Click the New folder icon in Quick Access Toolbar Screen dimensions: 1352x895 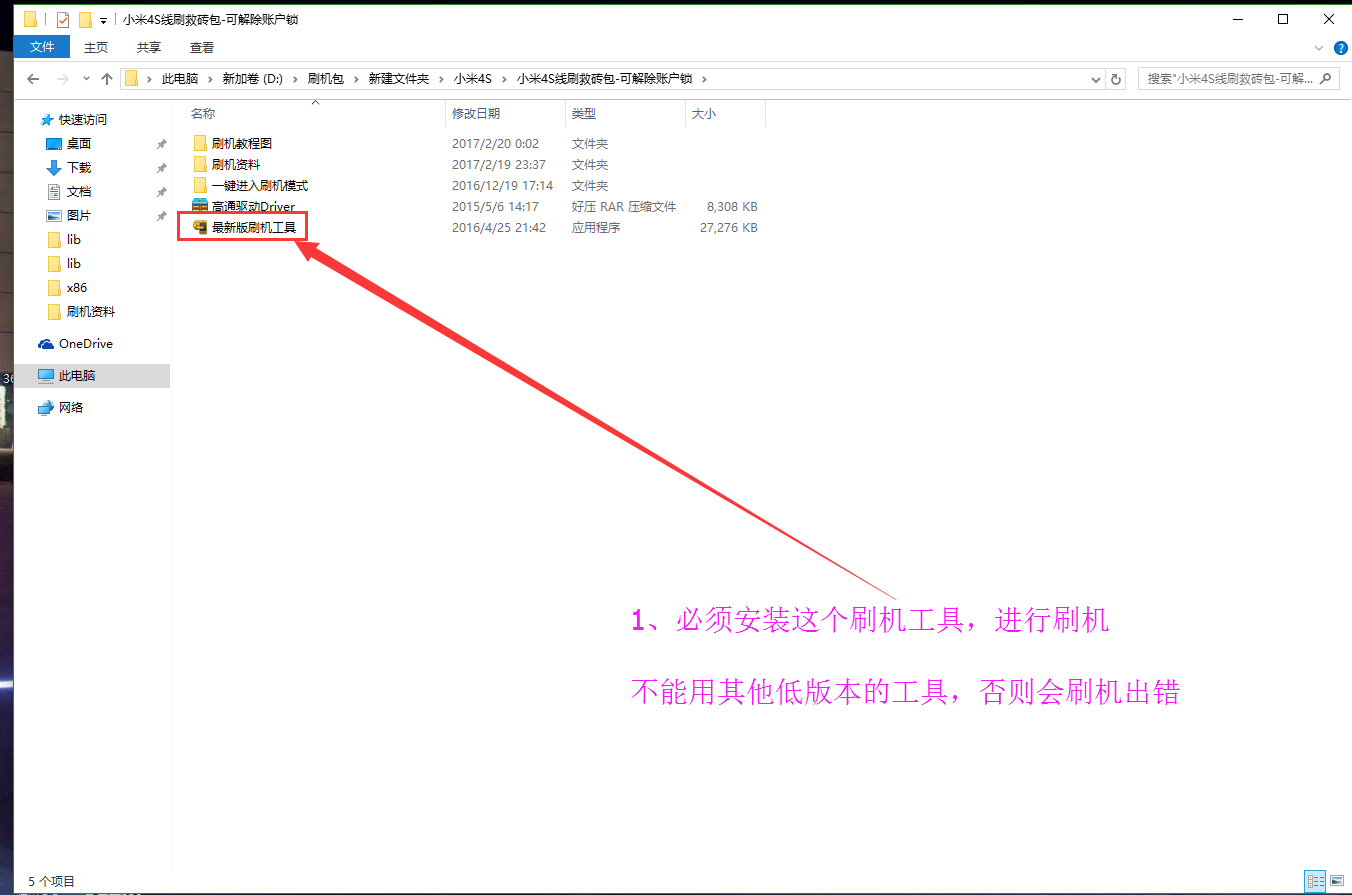85,18
